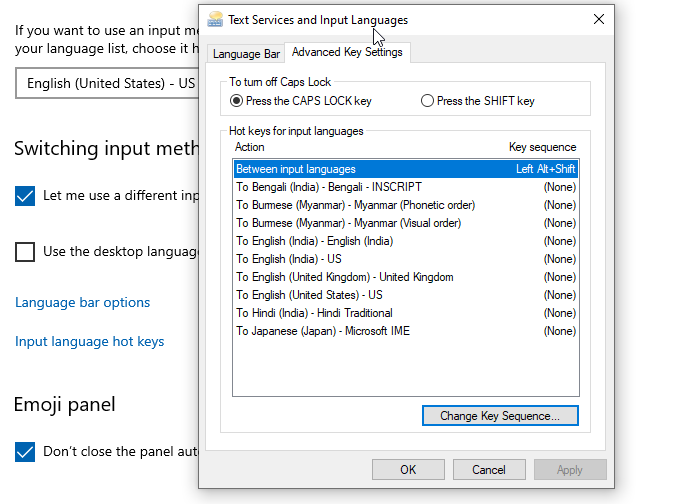Select Press the CAPS LOCK key option
The width and height of the screenshot is (700, 504).
(236, 101)
